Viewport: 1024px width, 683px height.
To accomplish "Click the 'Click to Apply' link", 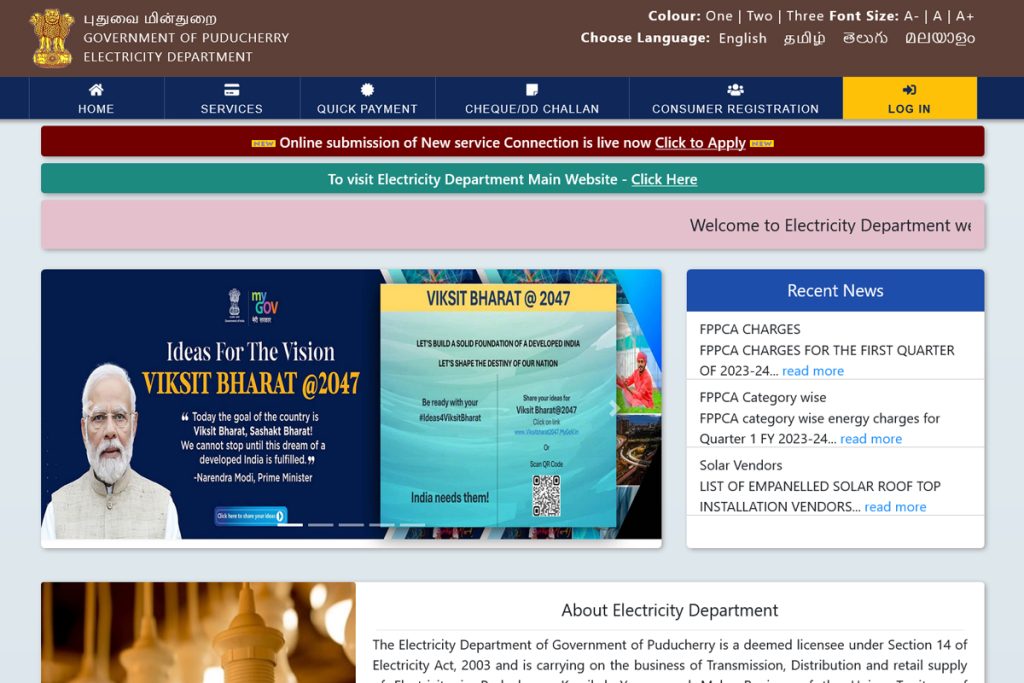I will [700, 143].
